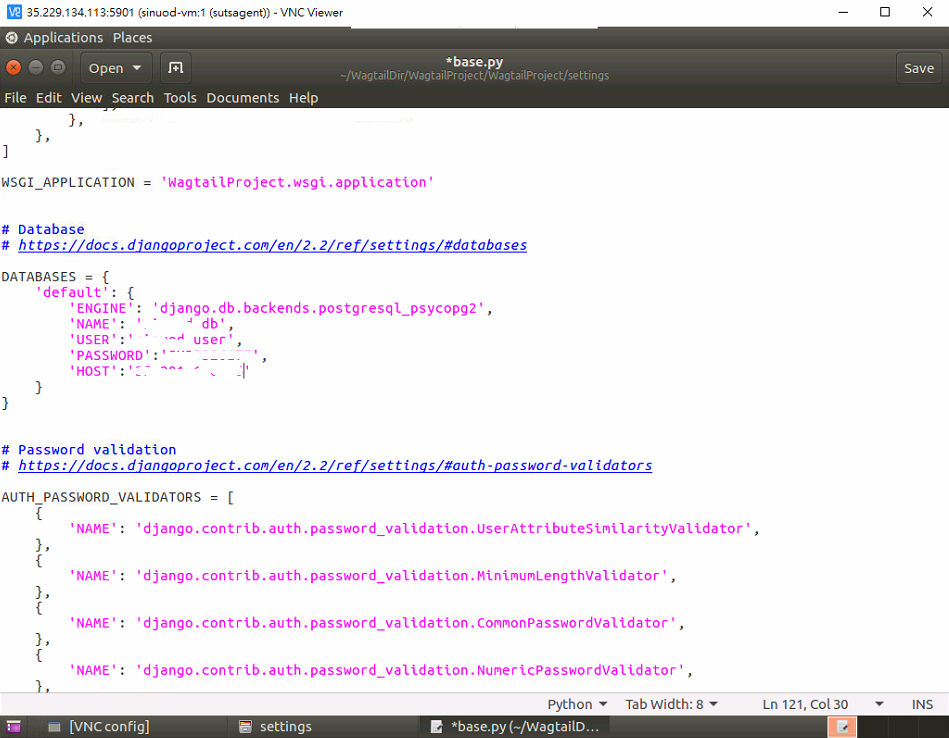
Task: Expand the Tab Width: 8 selector
Action: pos(671,704)
